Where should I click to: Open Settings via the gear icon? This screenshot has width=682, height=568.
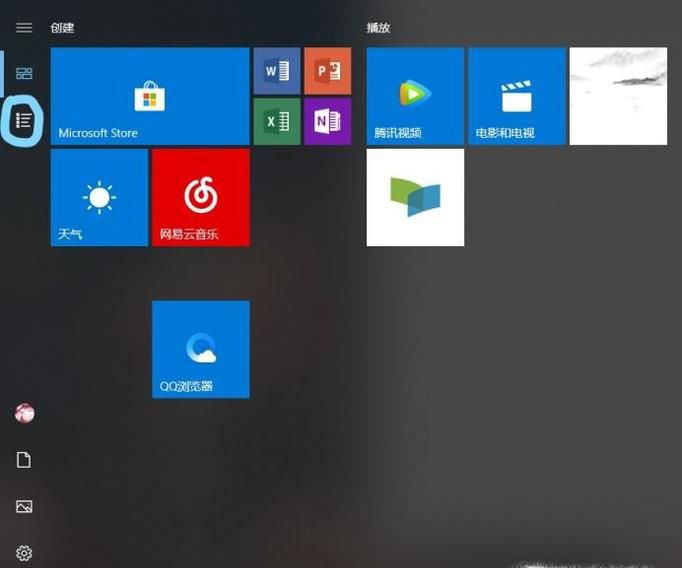(x=24, y=553)
